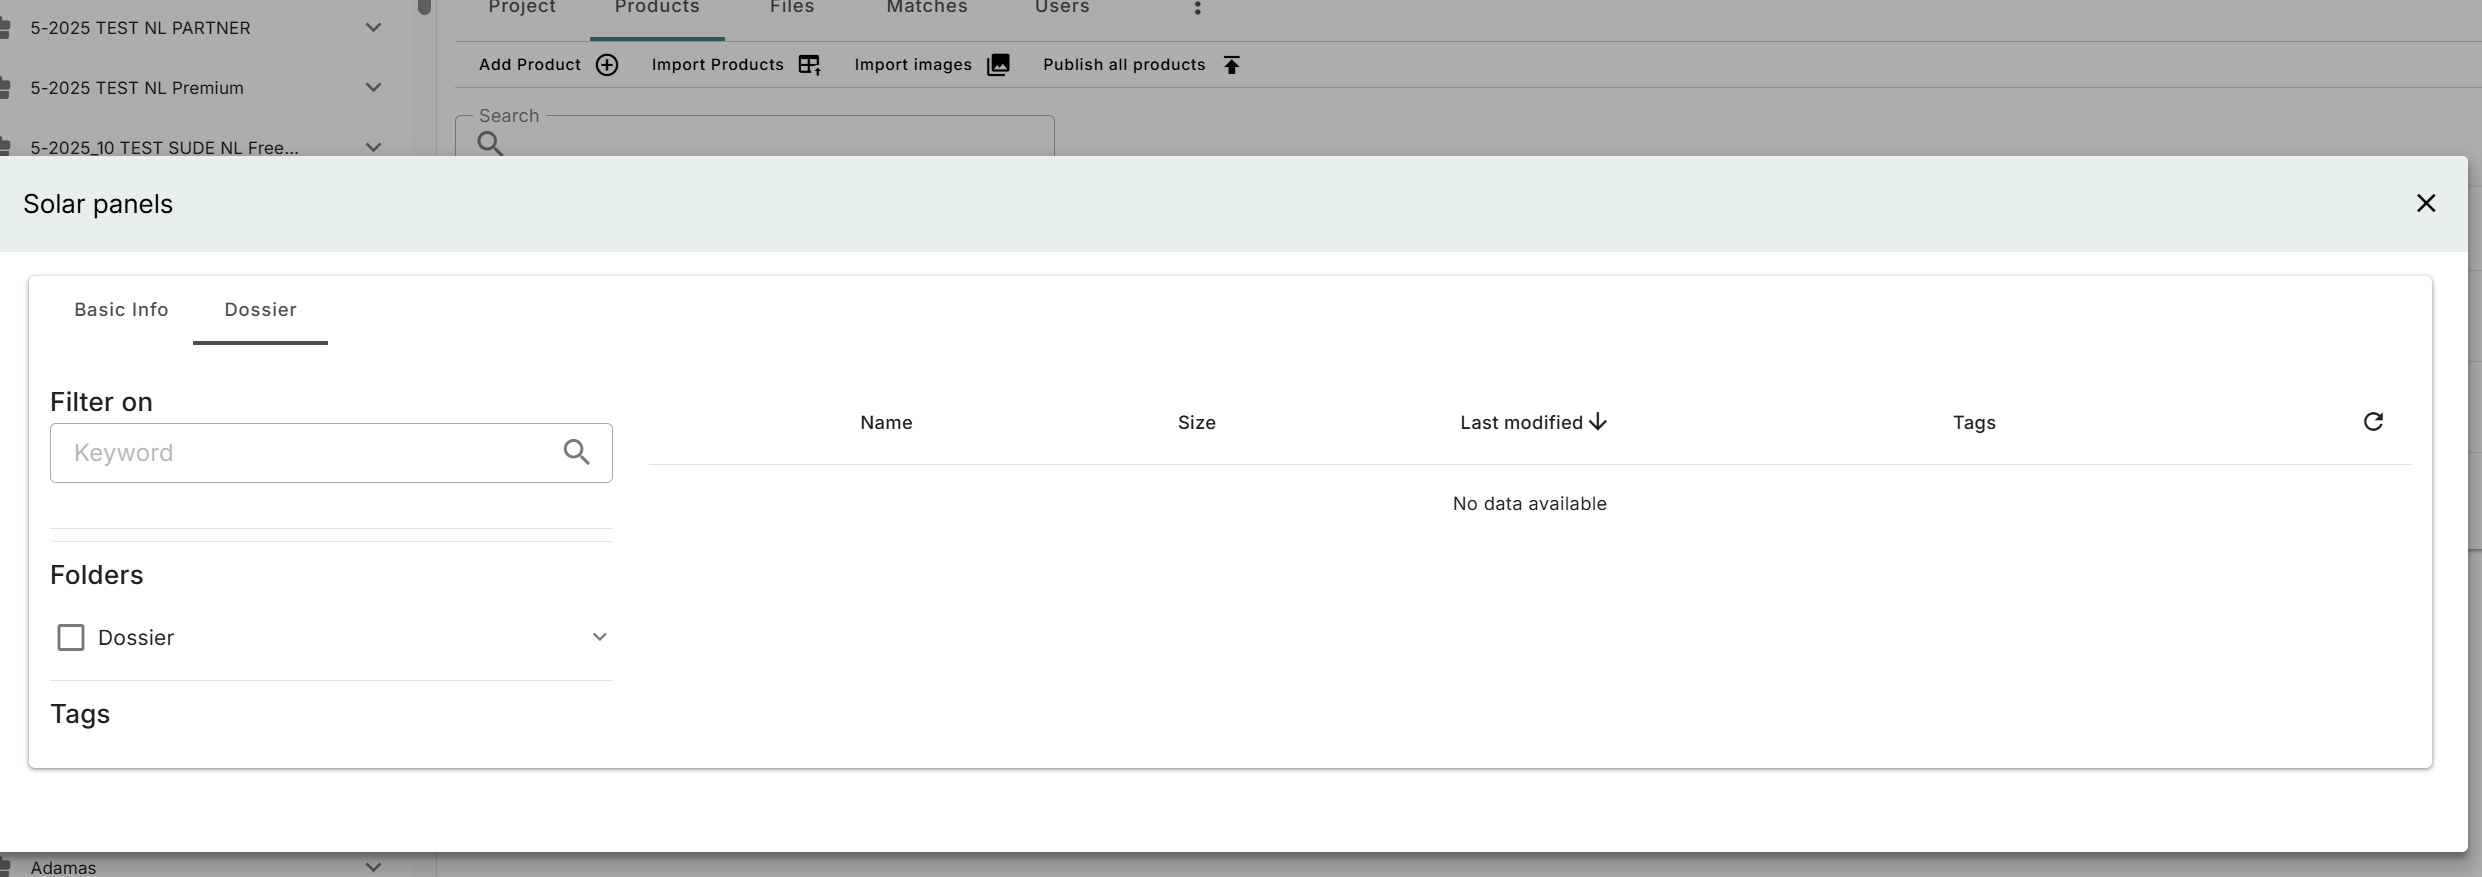
Task: Click the sidebar scrollbar thumb
Action: click(424, 7)
